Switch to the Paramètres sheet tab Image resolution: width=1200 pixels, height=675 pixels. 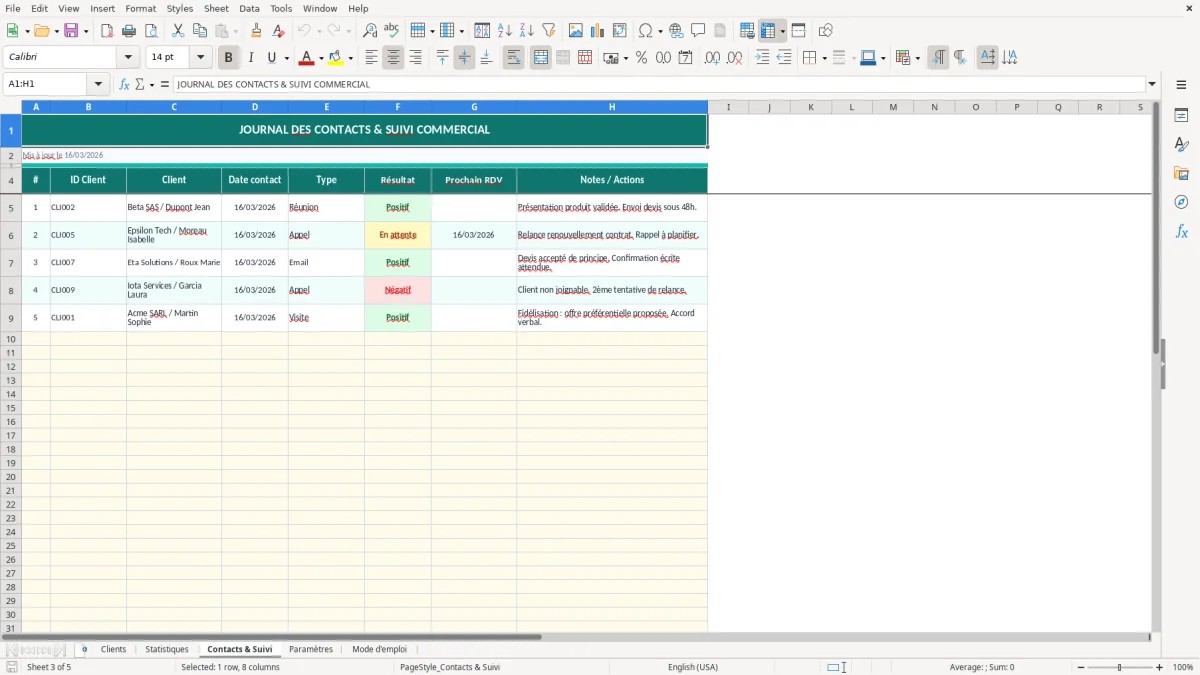point(311,650)
